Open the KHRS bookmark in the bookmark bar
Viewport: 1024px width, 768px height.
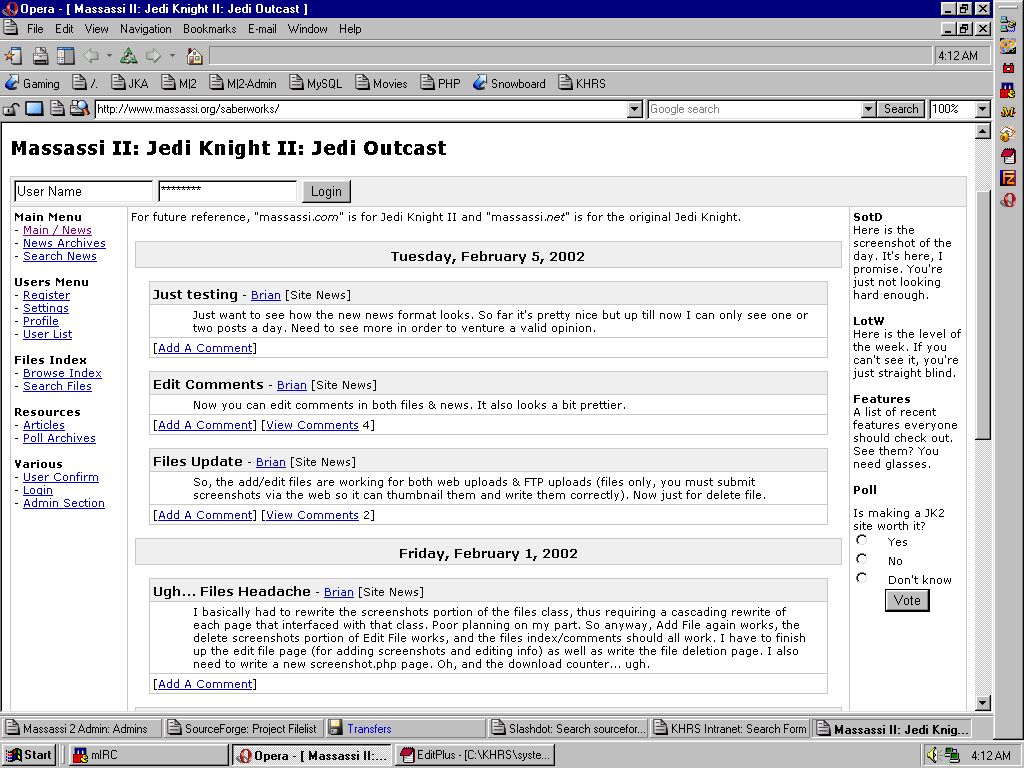(x=582, y=84)
